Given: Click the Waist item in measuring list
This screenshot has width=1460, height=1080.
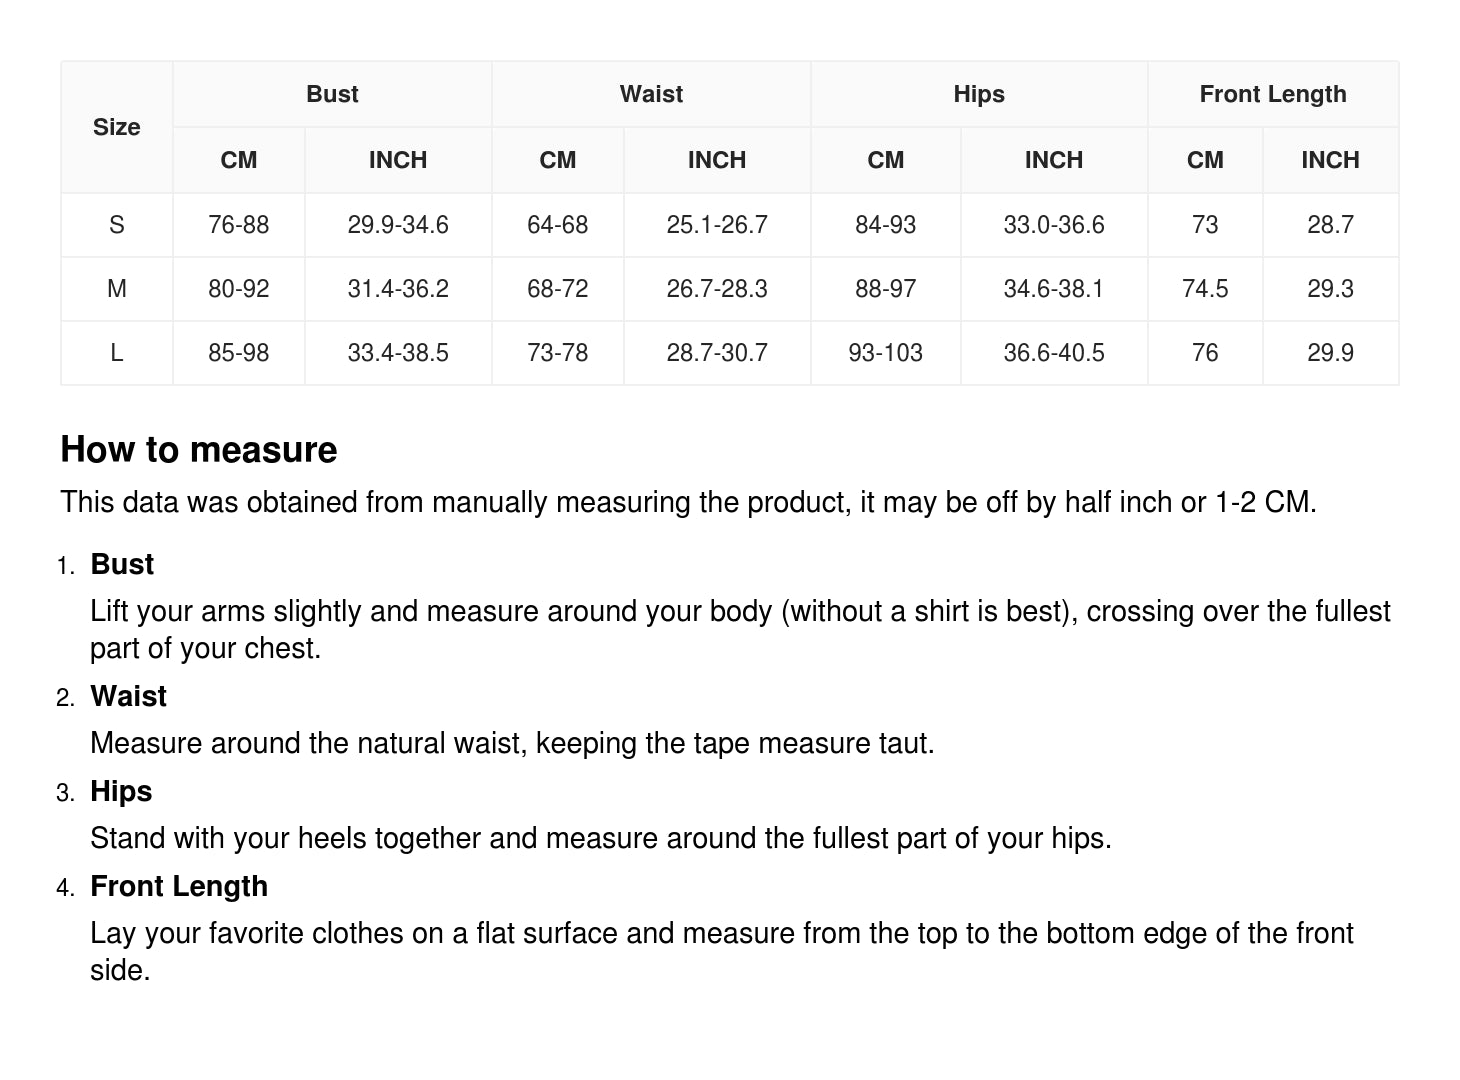Looking at the screenshot, I should [x=128, y=696].
